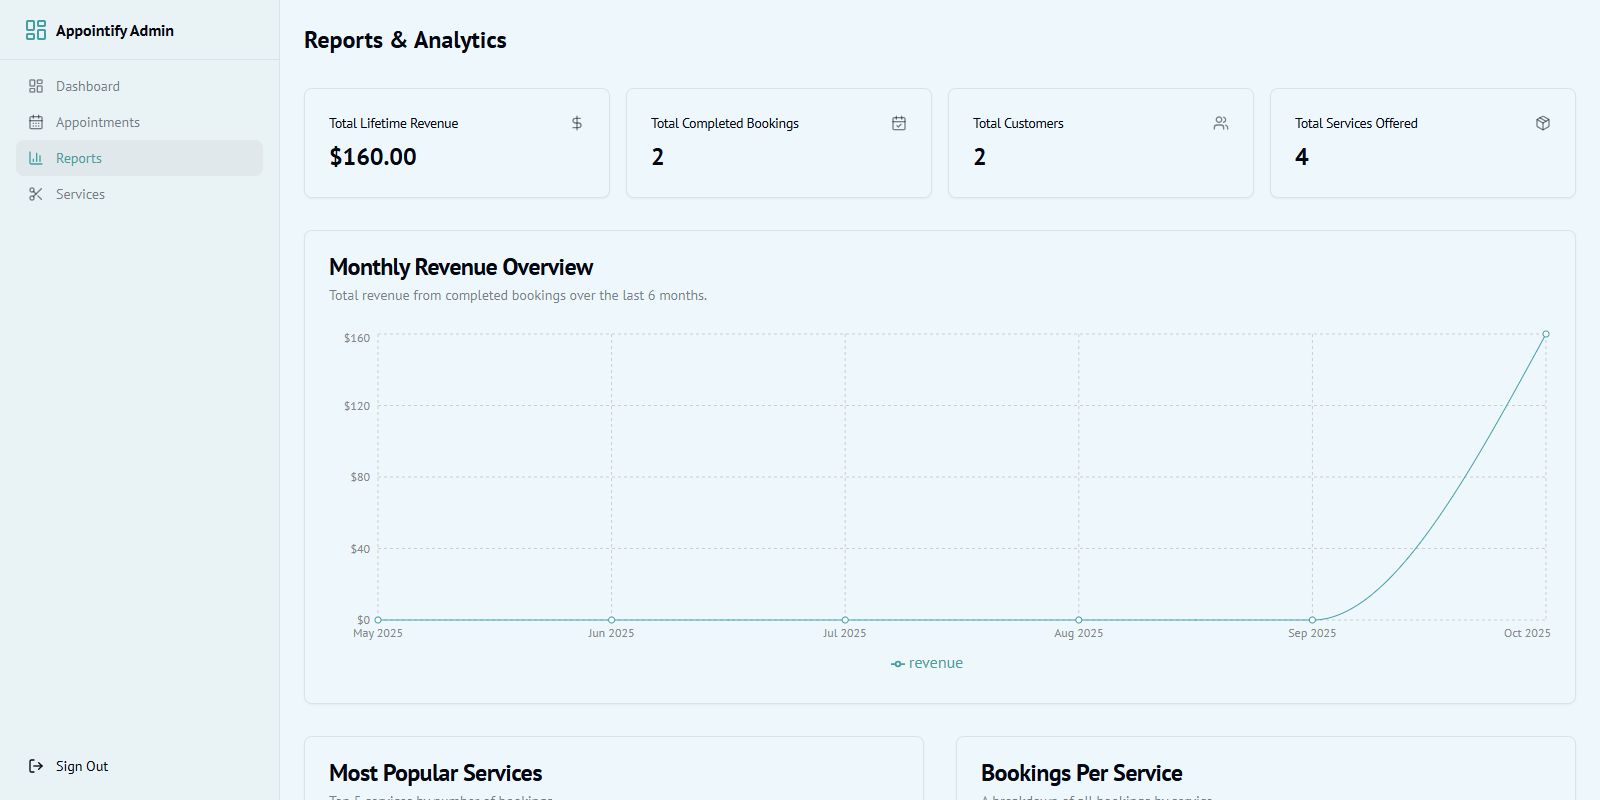Click the revenue legend item below chart
Viewport: 1600px width, 800px height.
(x=927, y=663)
